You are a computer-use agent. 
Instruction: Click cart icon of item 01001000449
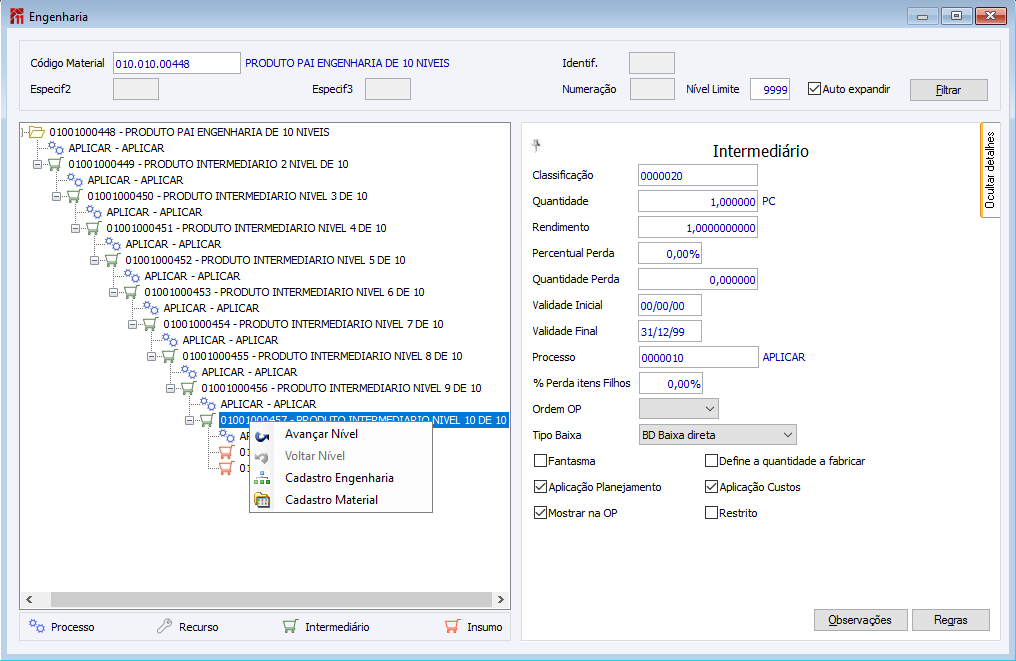[x=56, y=164]
